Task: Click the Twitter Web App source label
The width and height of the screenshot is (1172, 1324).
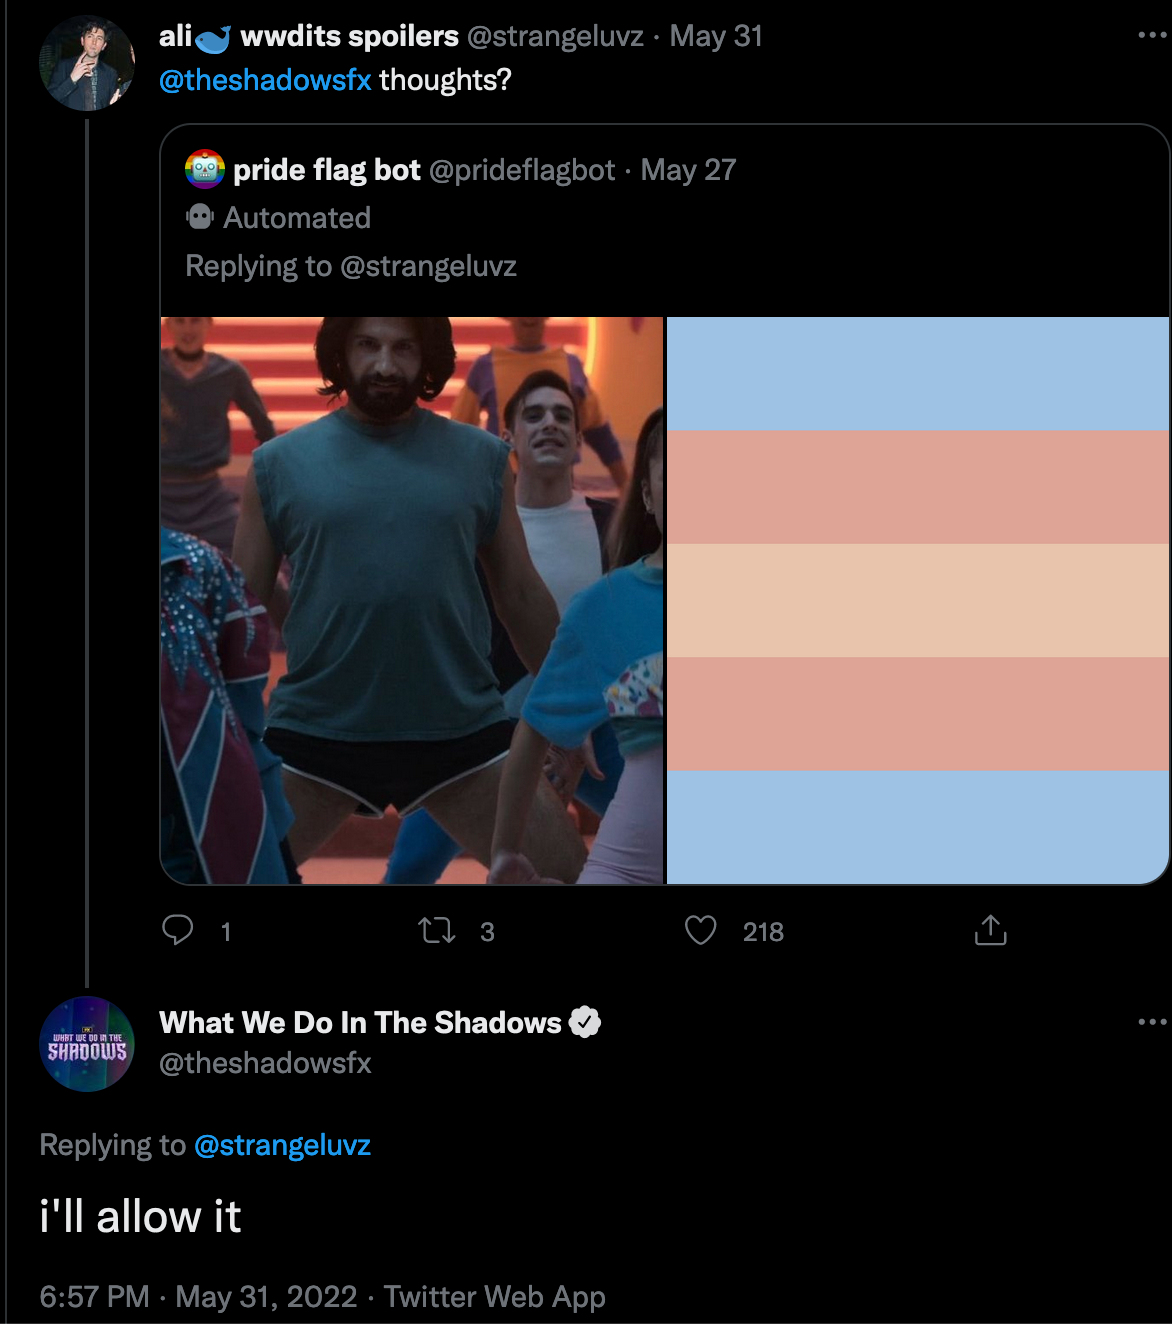Action: pos(495,1297)
